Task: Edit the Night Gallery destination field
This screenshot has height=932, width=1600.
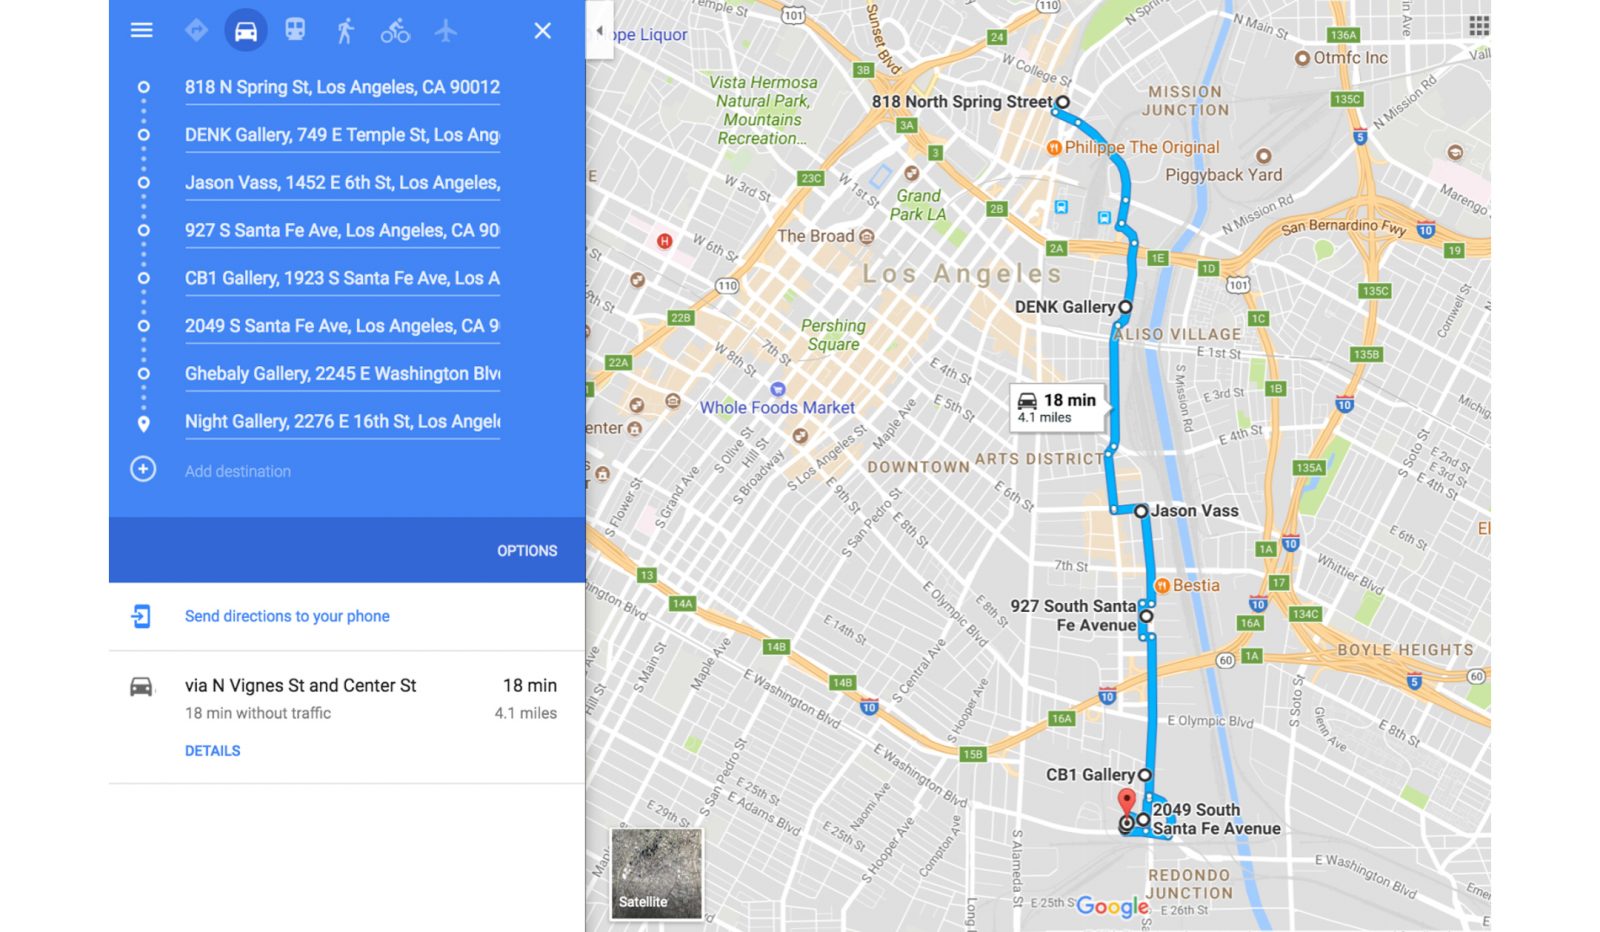Action: coord(342,422)
